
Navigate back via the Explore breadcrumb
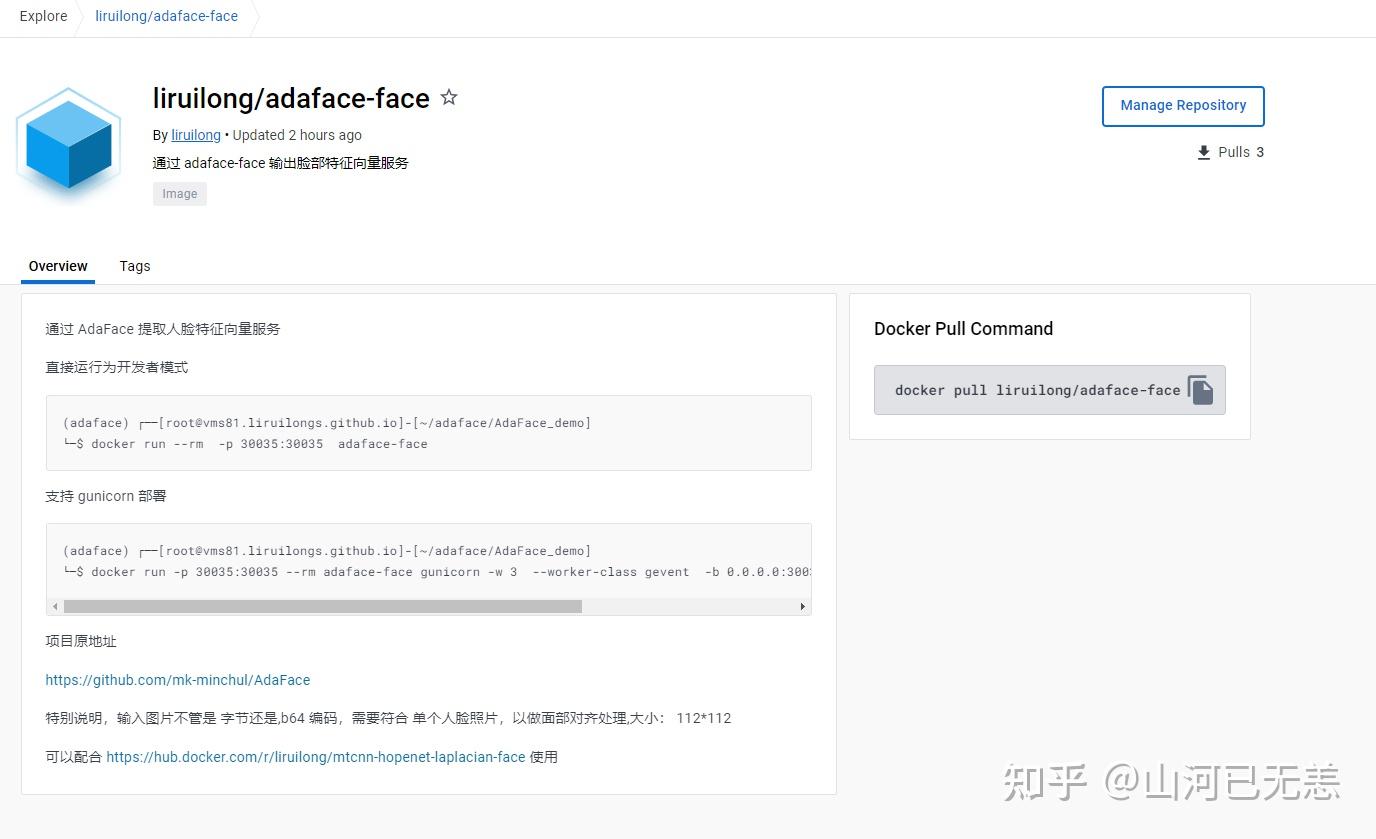point(43,16)
